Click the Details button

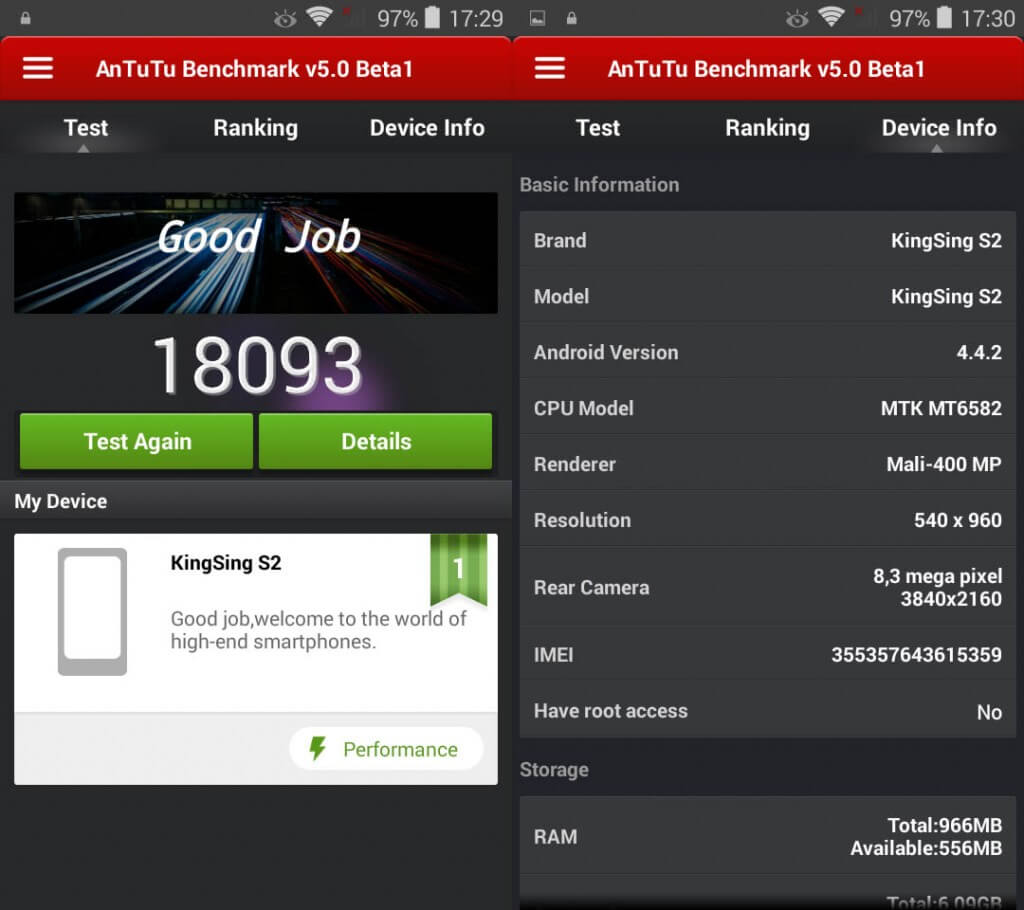click(x=376, y=441)
